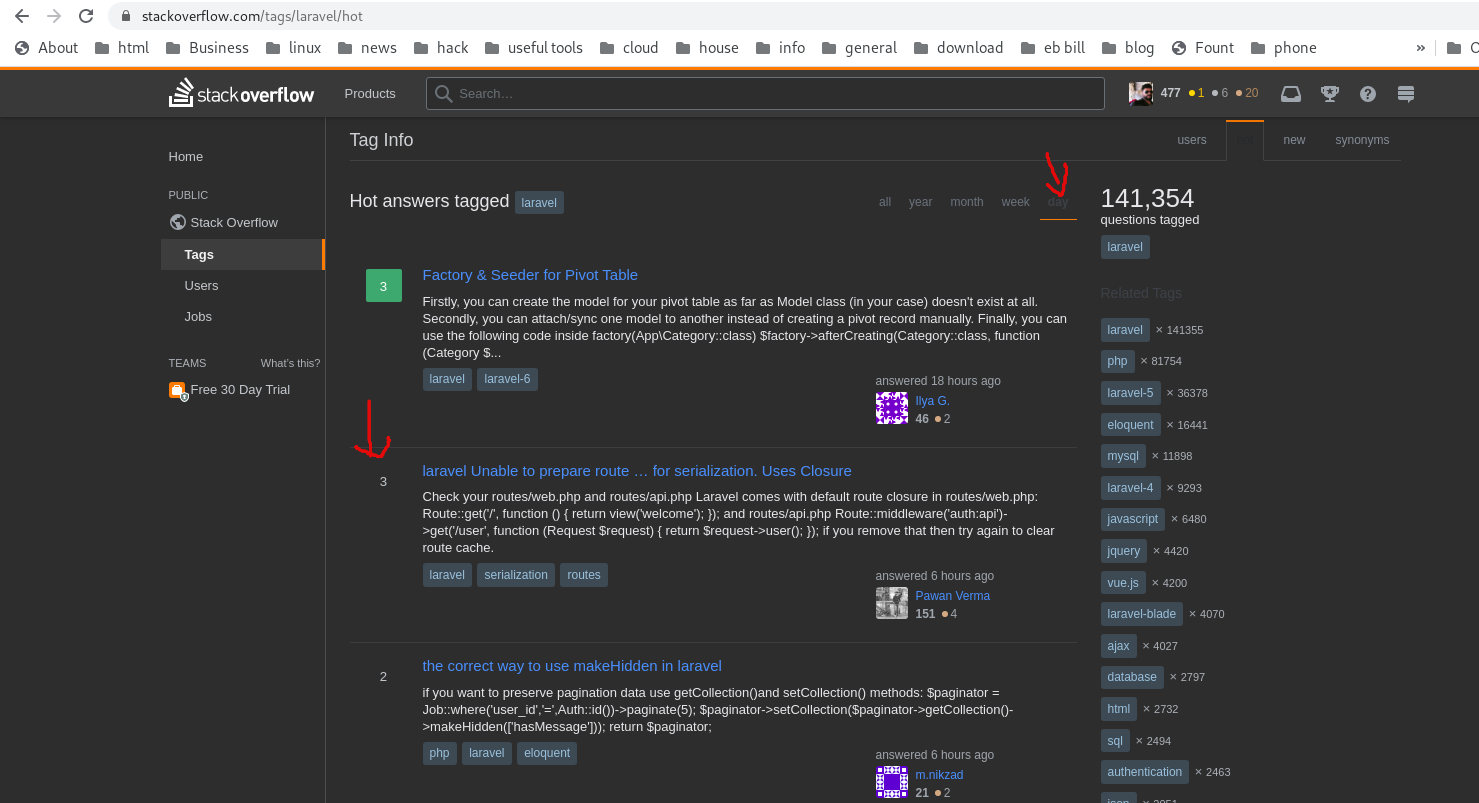Open Stack Overflow in sidebar
This screenshot has width=1479, height=803.
[224, 222]
